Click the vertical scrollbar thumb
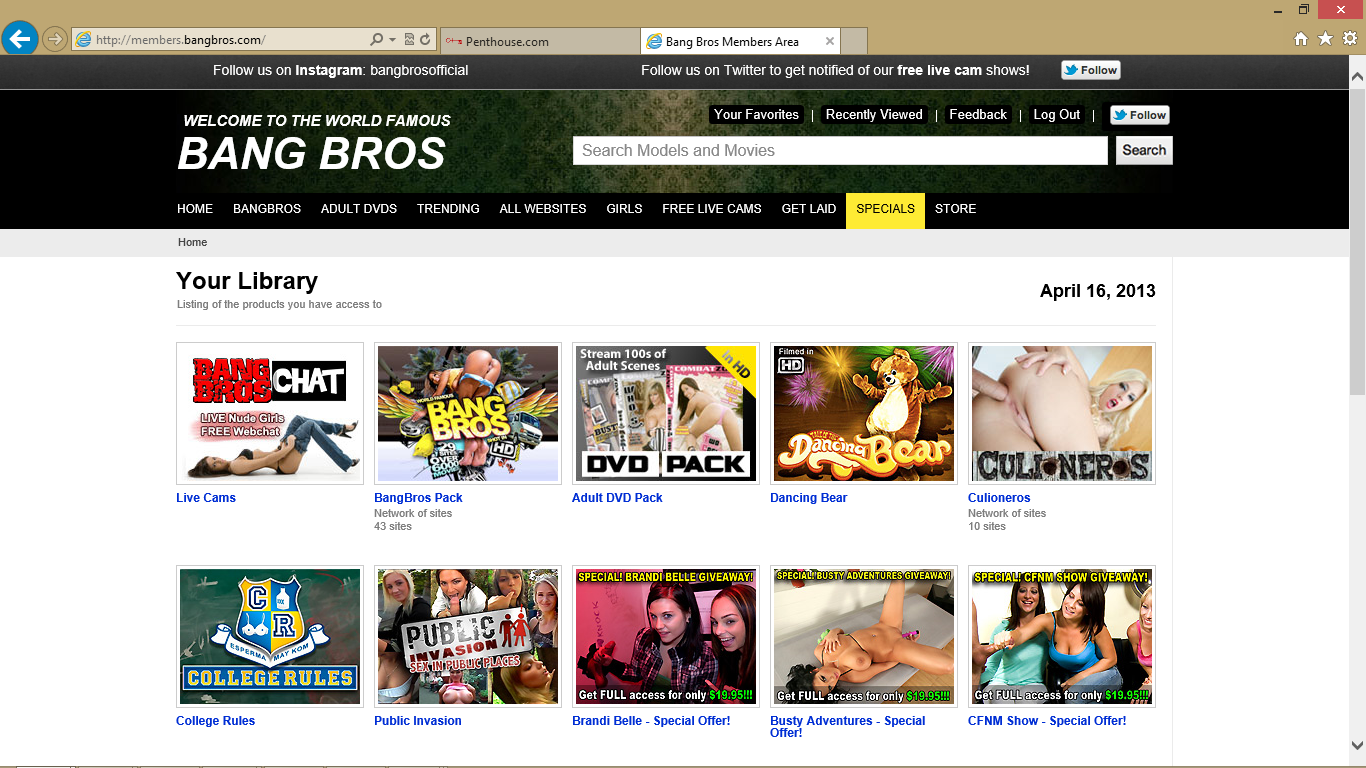Viewport: 1366px width, 768px height. point(1357,240)
